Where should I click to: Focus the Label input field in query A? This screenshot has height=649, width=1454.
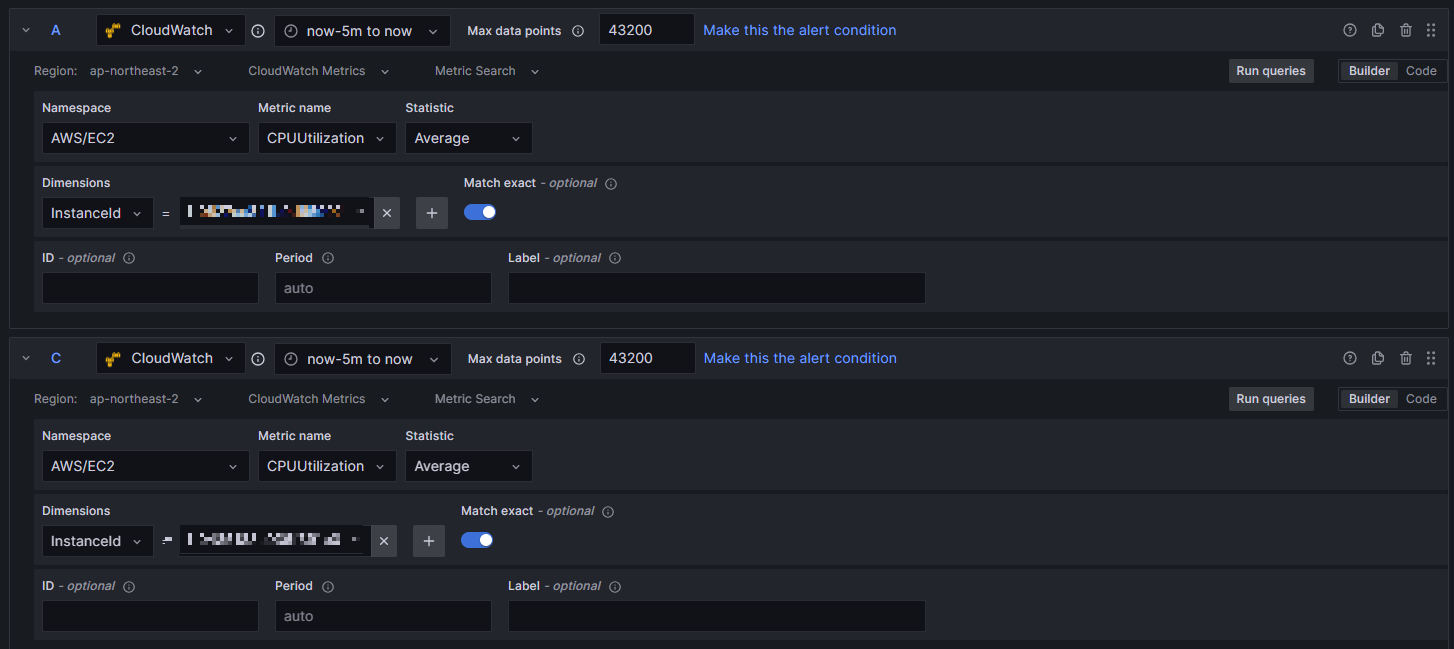click(717, 288)
